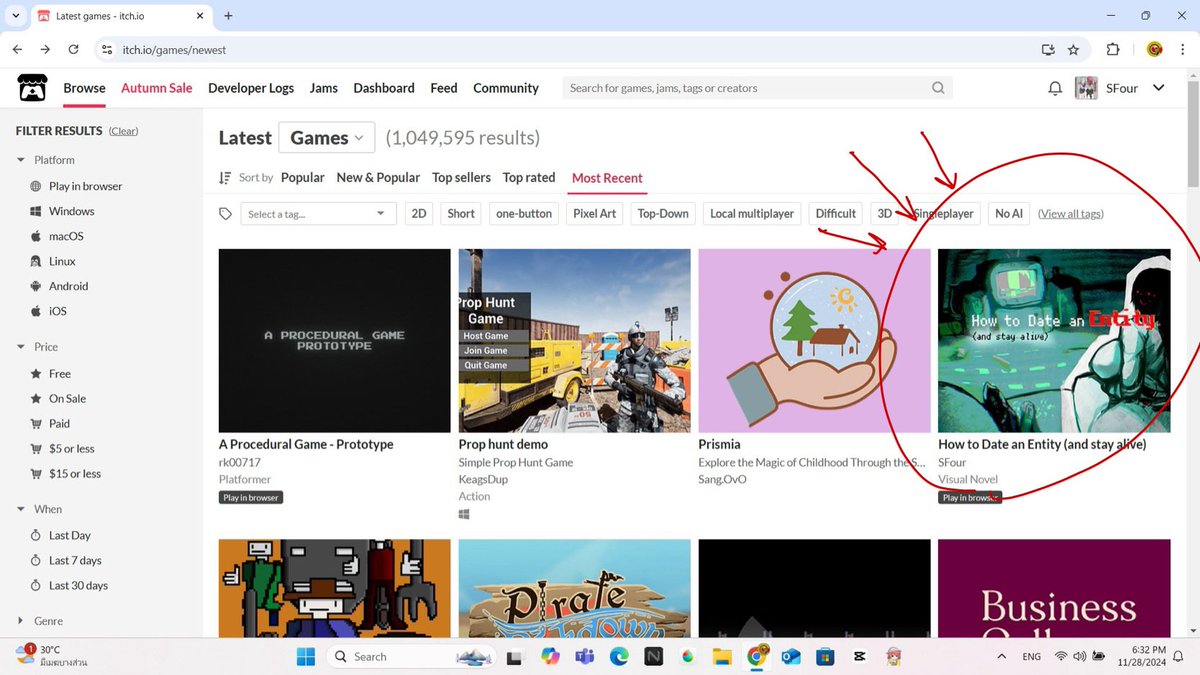Open Developer Logs in navigation
Viewport: 1200px width, 675px height.
point(251,88)
